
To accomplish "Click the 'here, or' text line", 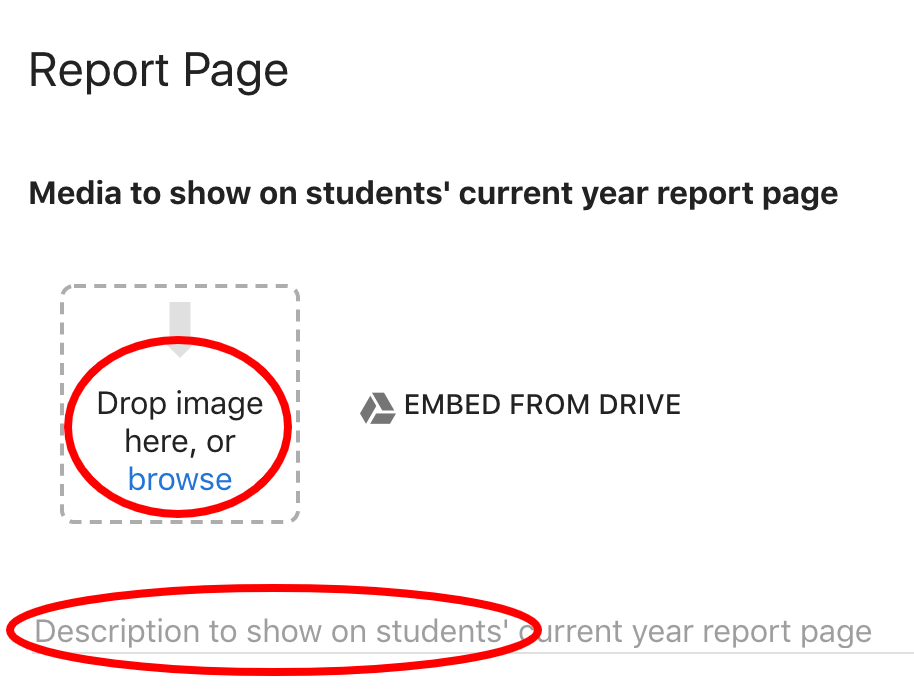I will point(180,441).
